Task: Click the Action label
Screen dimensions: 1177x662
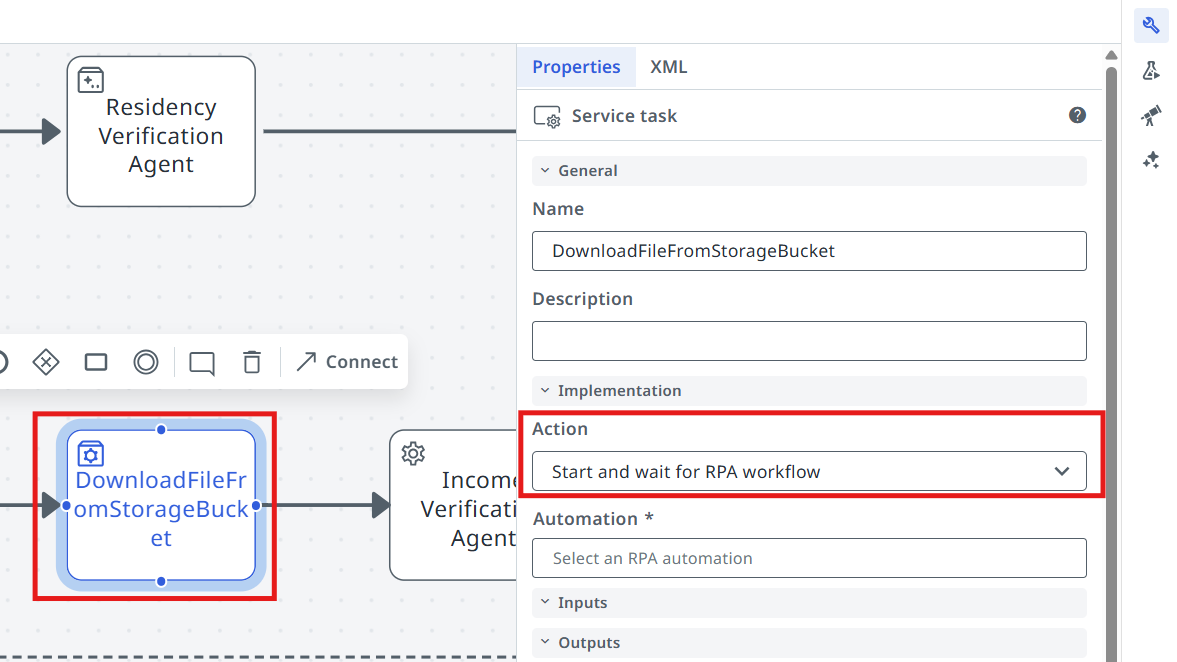Action: point(560,429)
